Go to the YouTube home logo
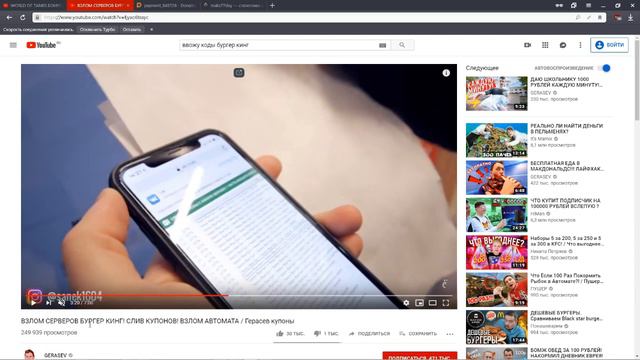This screenshot has height=360, width=640. click(x=41, y=45)
